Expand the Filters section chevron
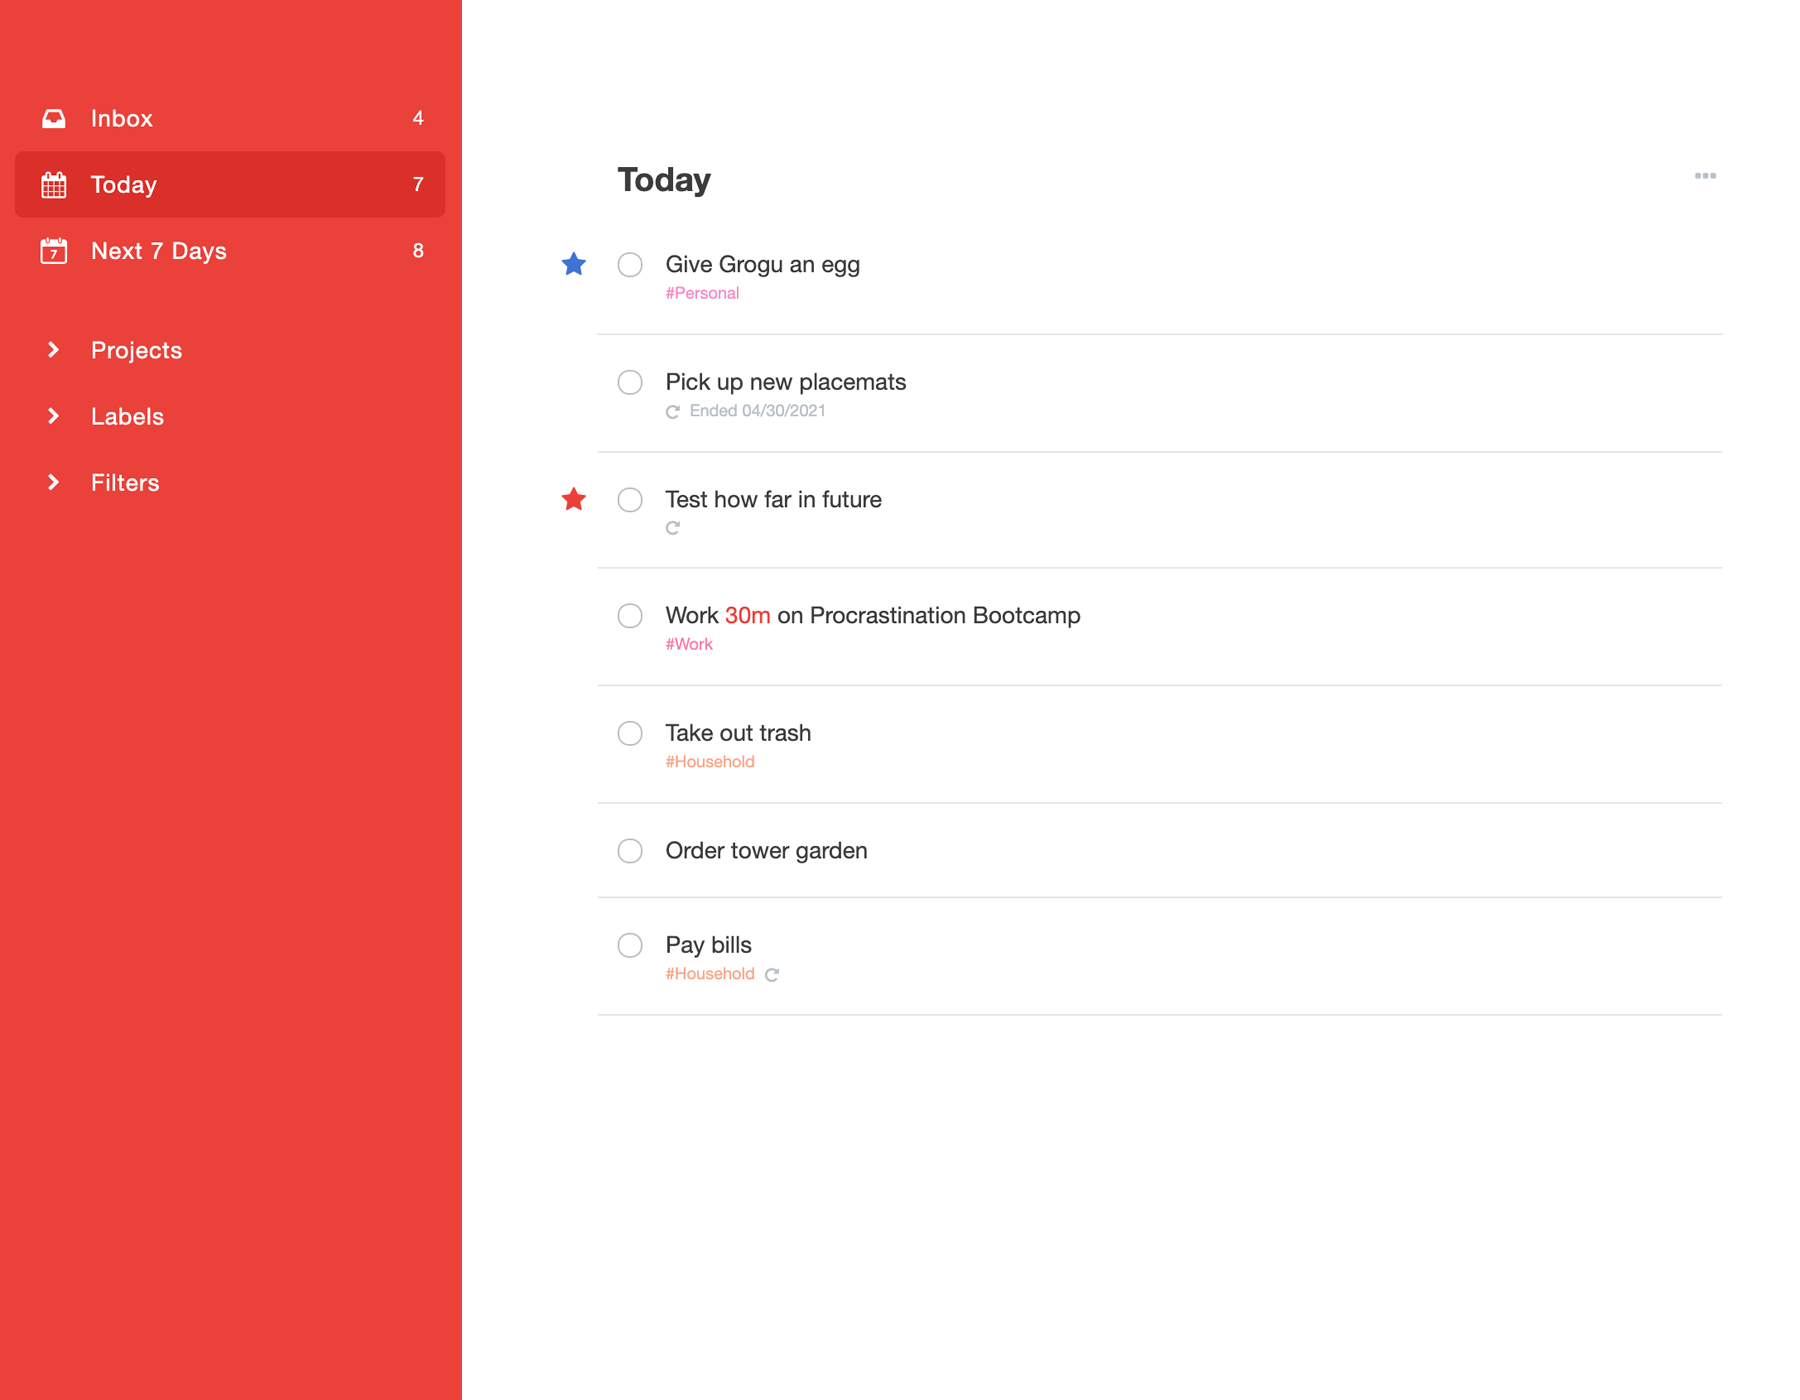The height and width of the screenshot is (1400, 1800). (54, 482)
